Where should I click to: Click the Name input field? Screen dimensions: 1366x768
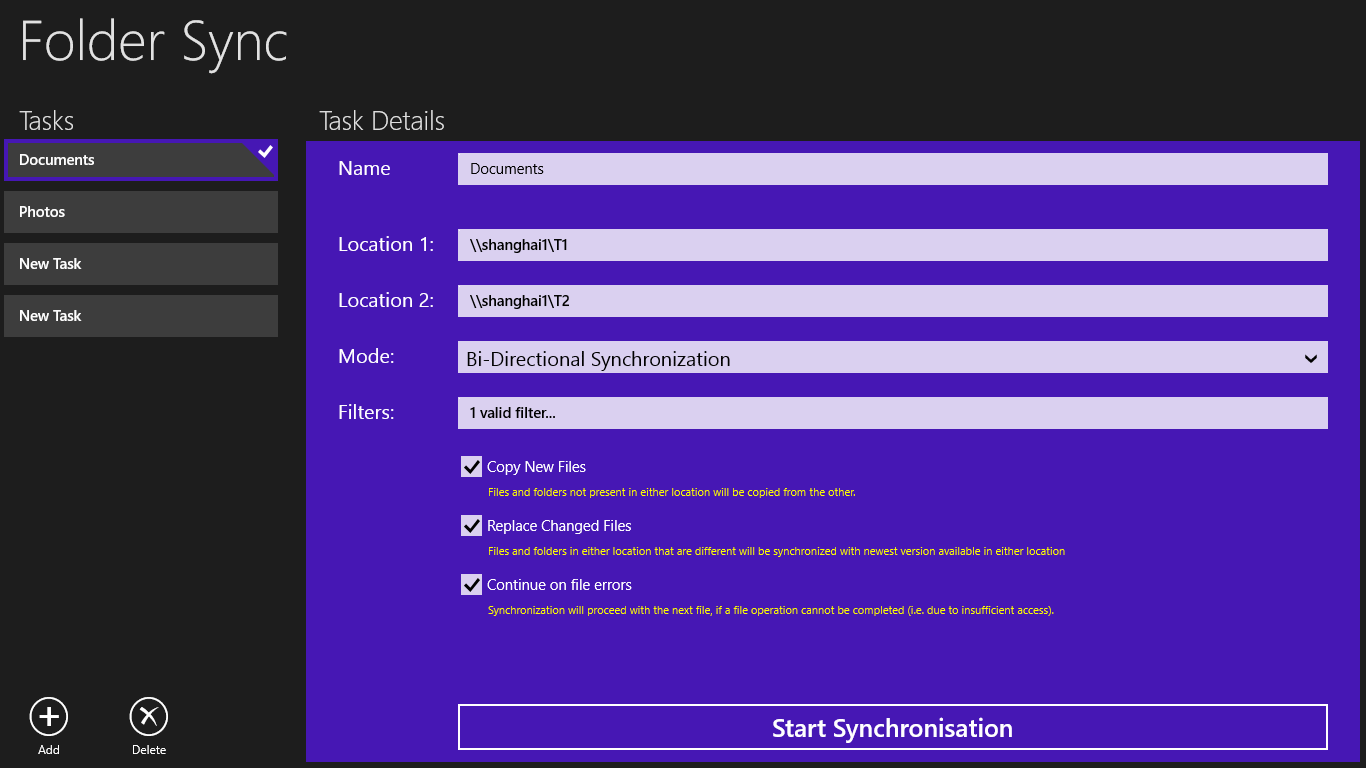[892, 168]
